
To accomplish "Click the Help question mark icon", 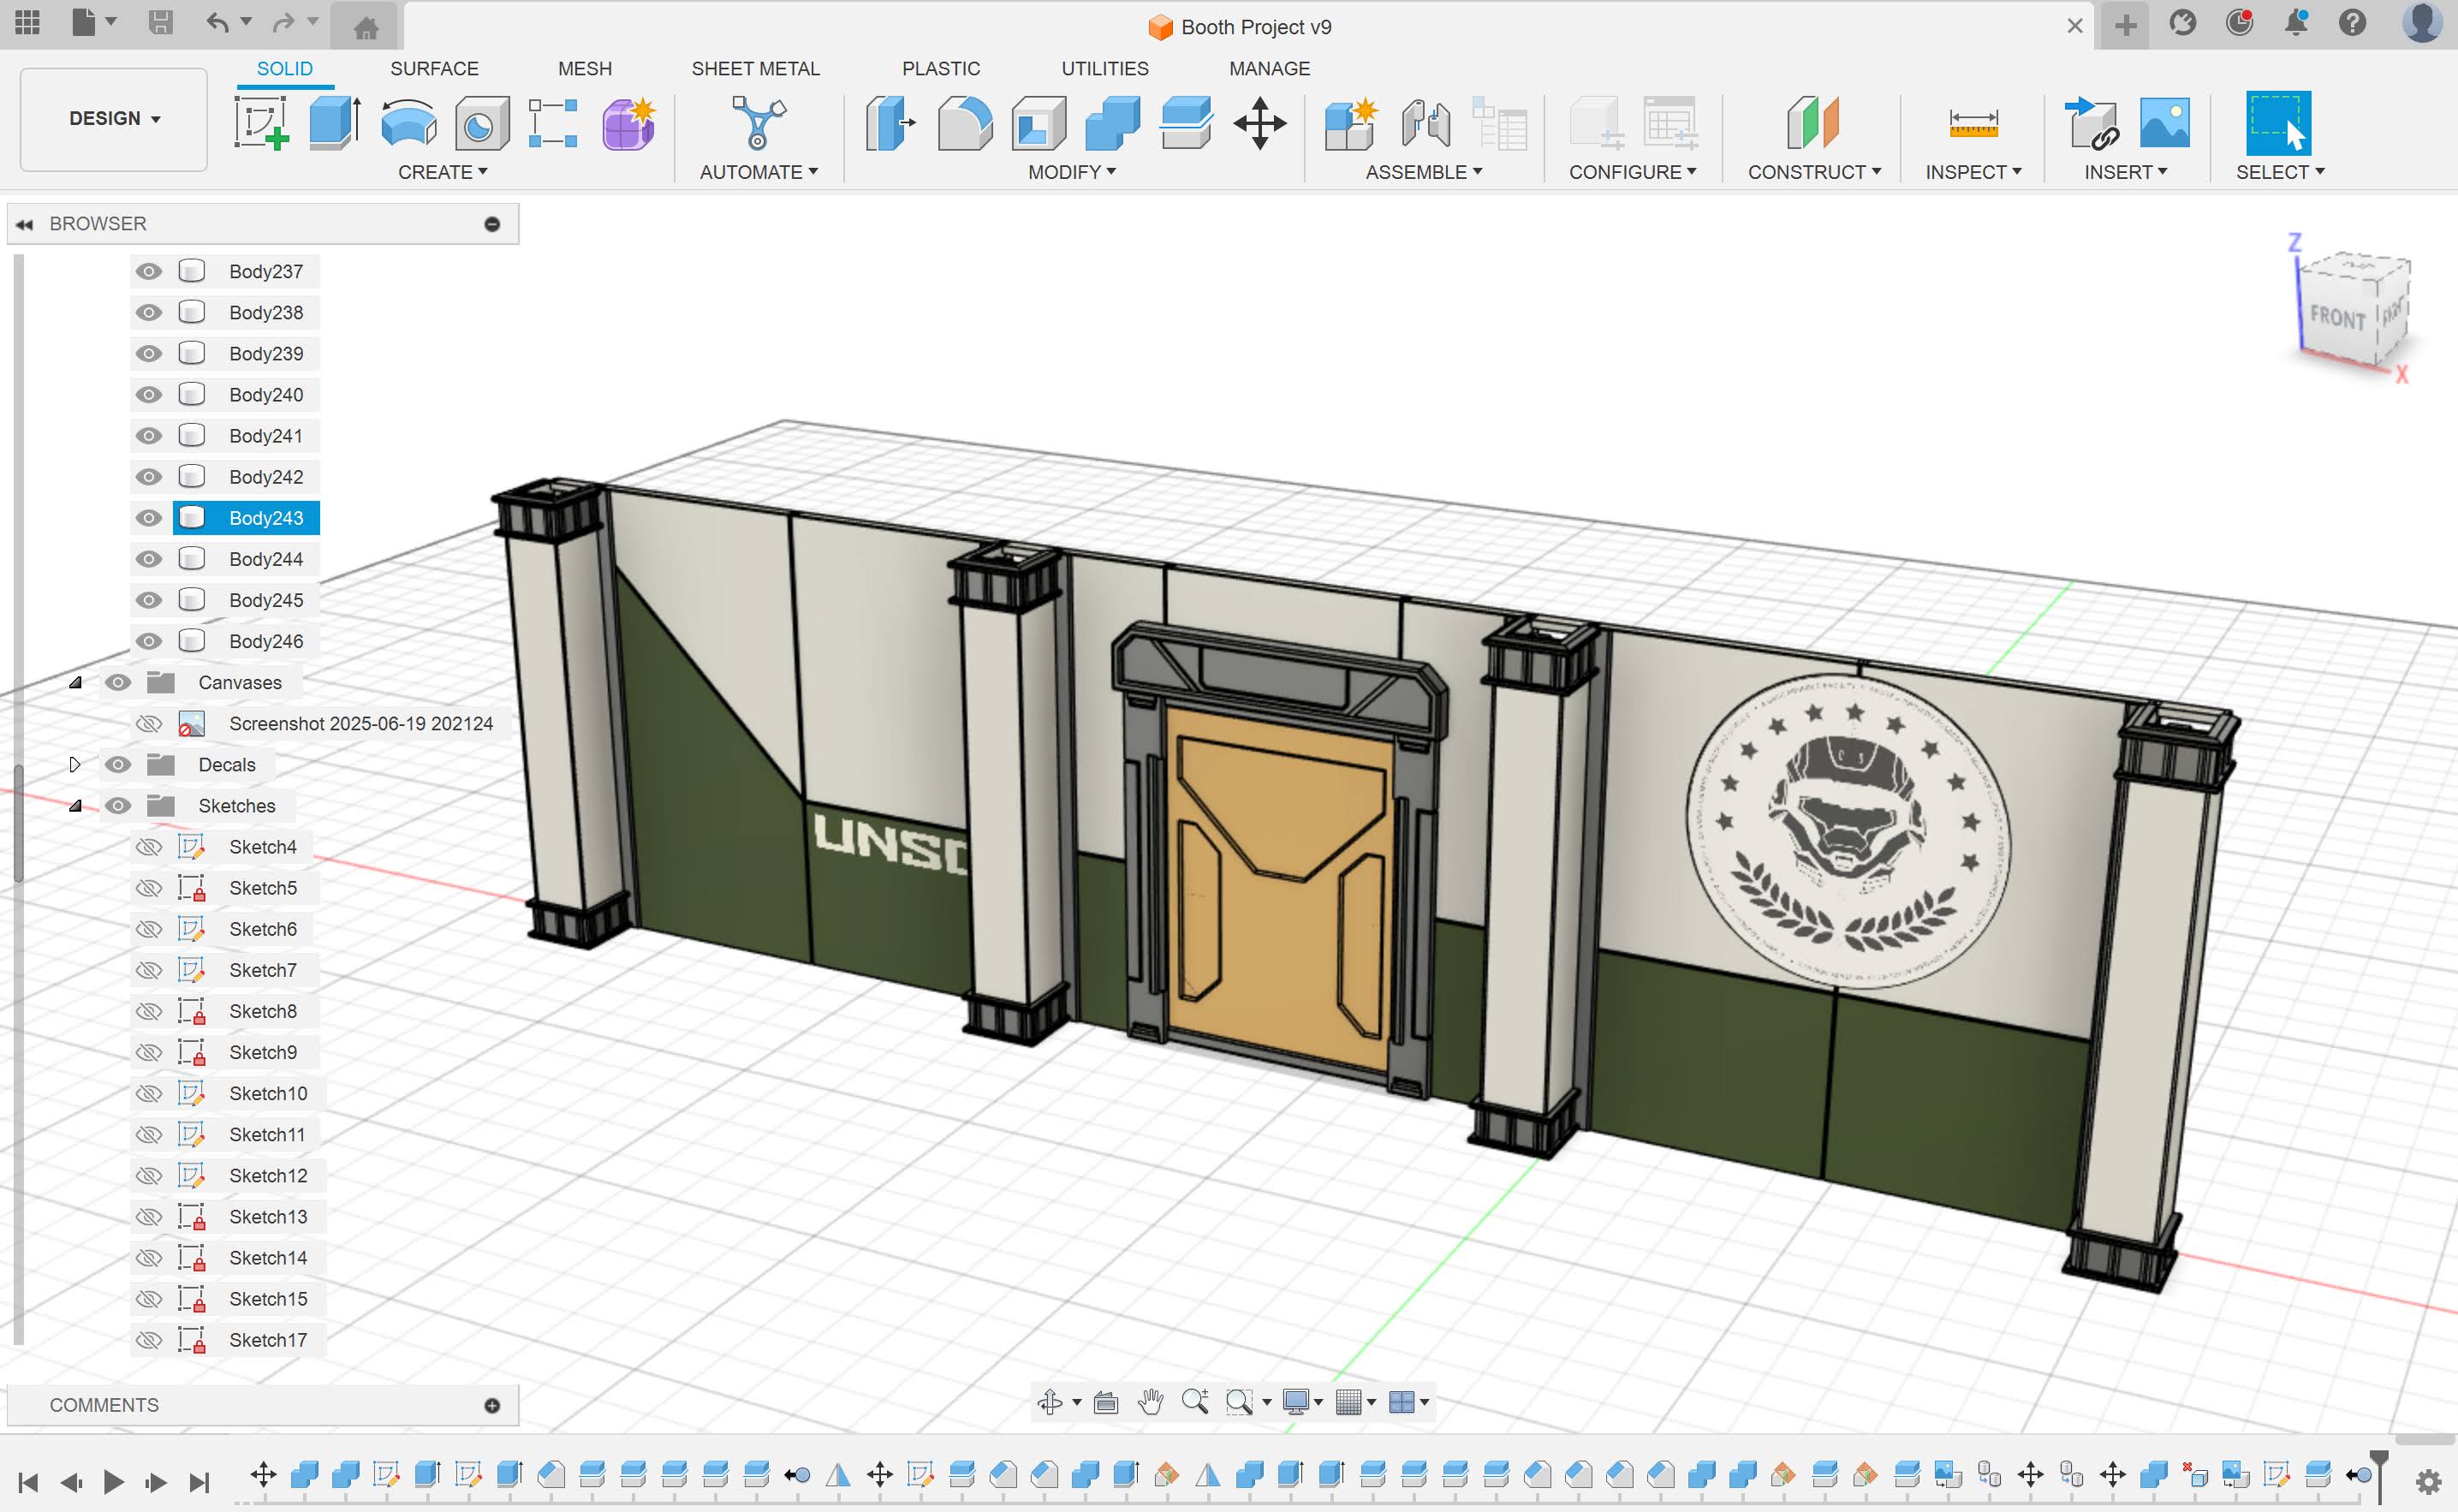I will pyautogui.click(x=2352, y=22).
